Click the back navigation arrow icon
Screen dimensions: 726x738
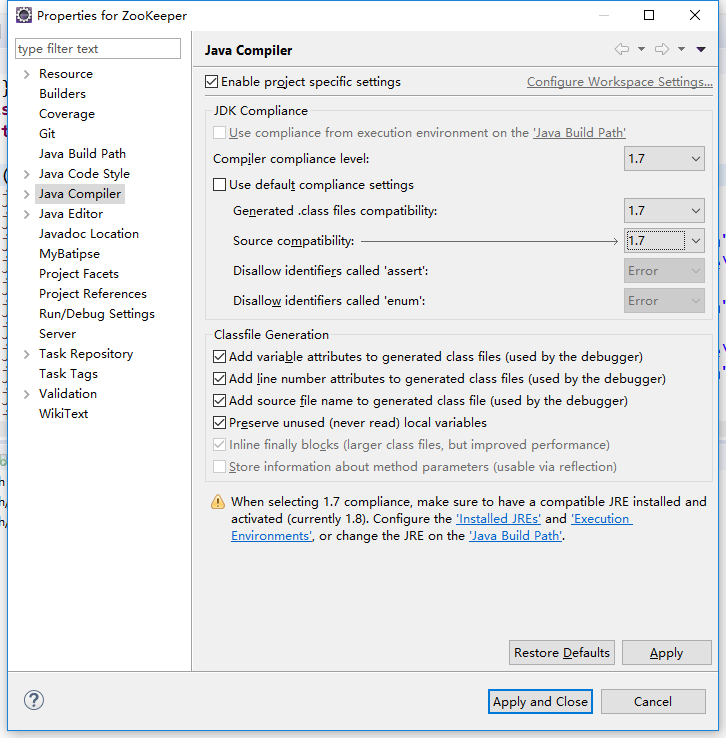[622, 49]
